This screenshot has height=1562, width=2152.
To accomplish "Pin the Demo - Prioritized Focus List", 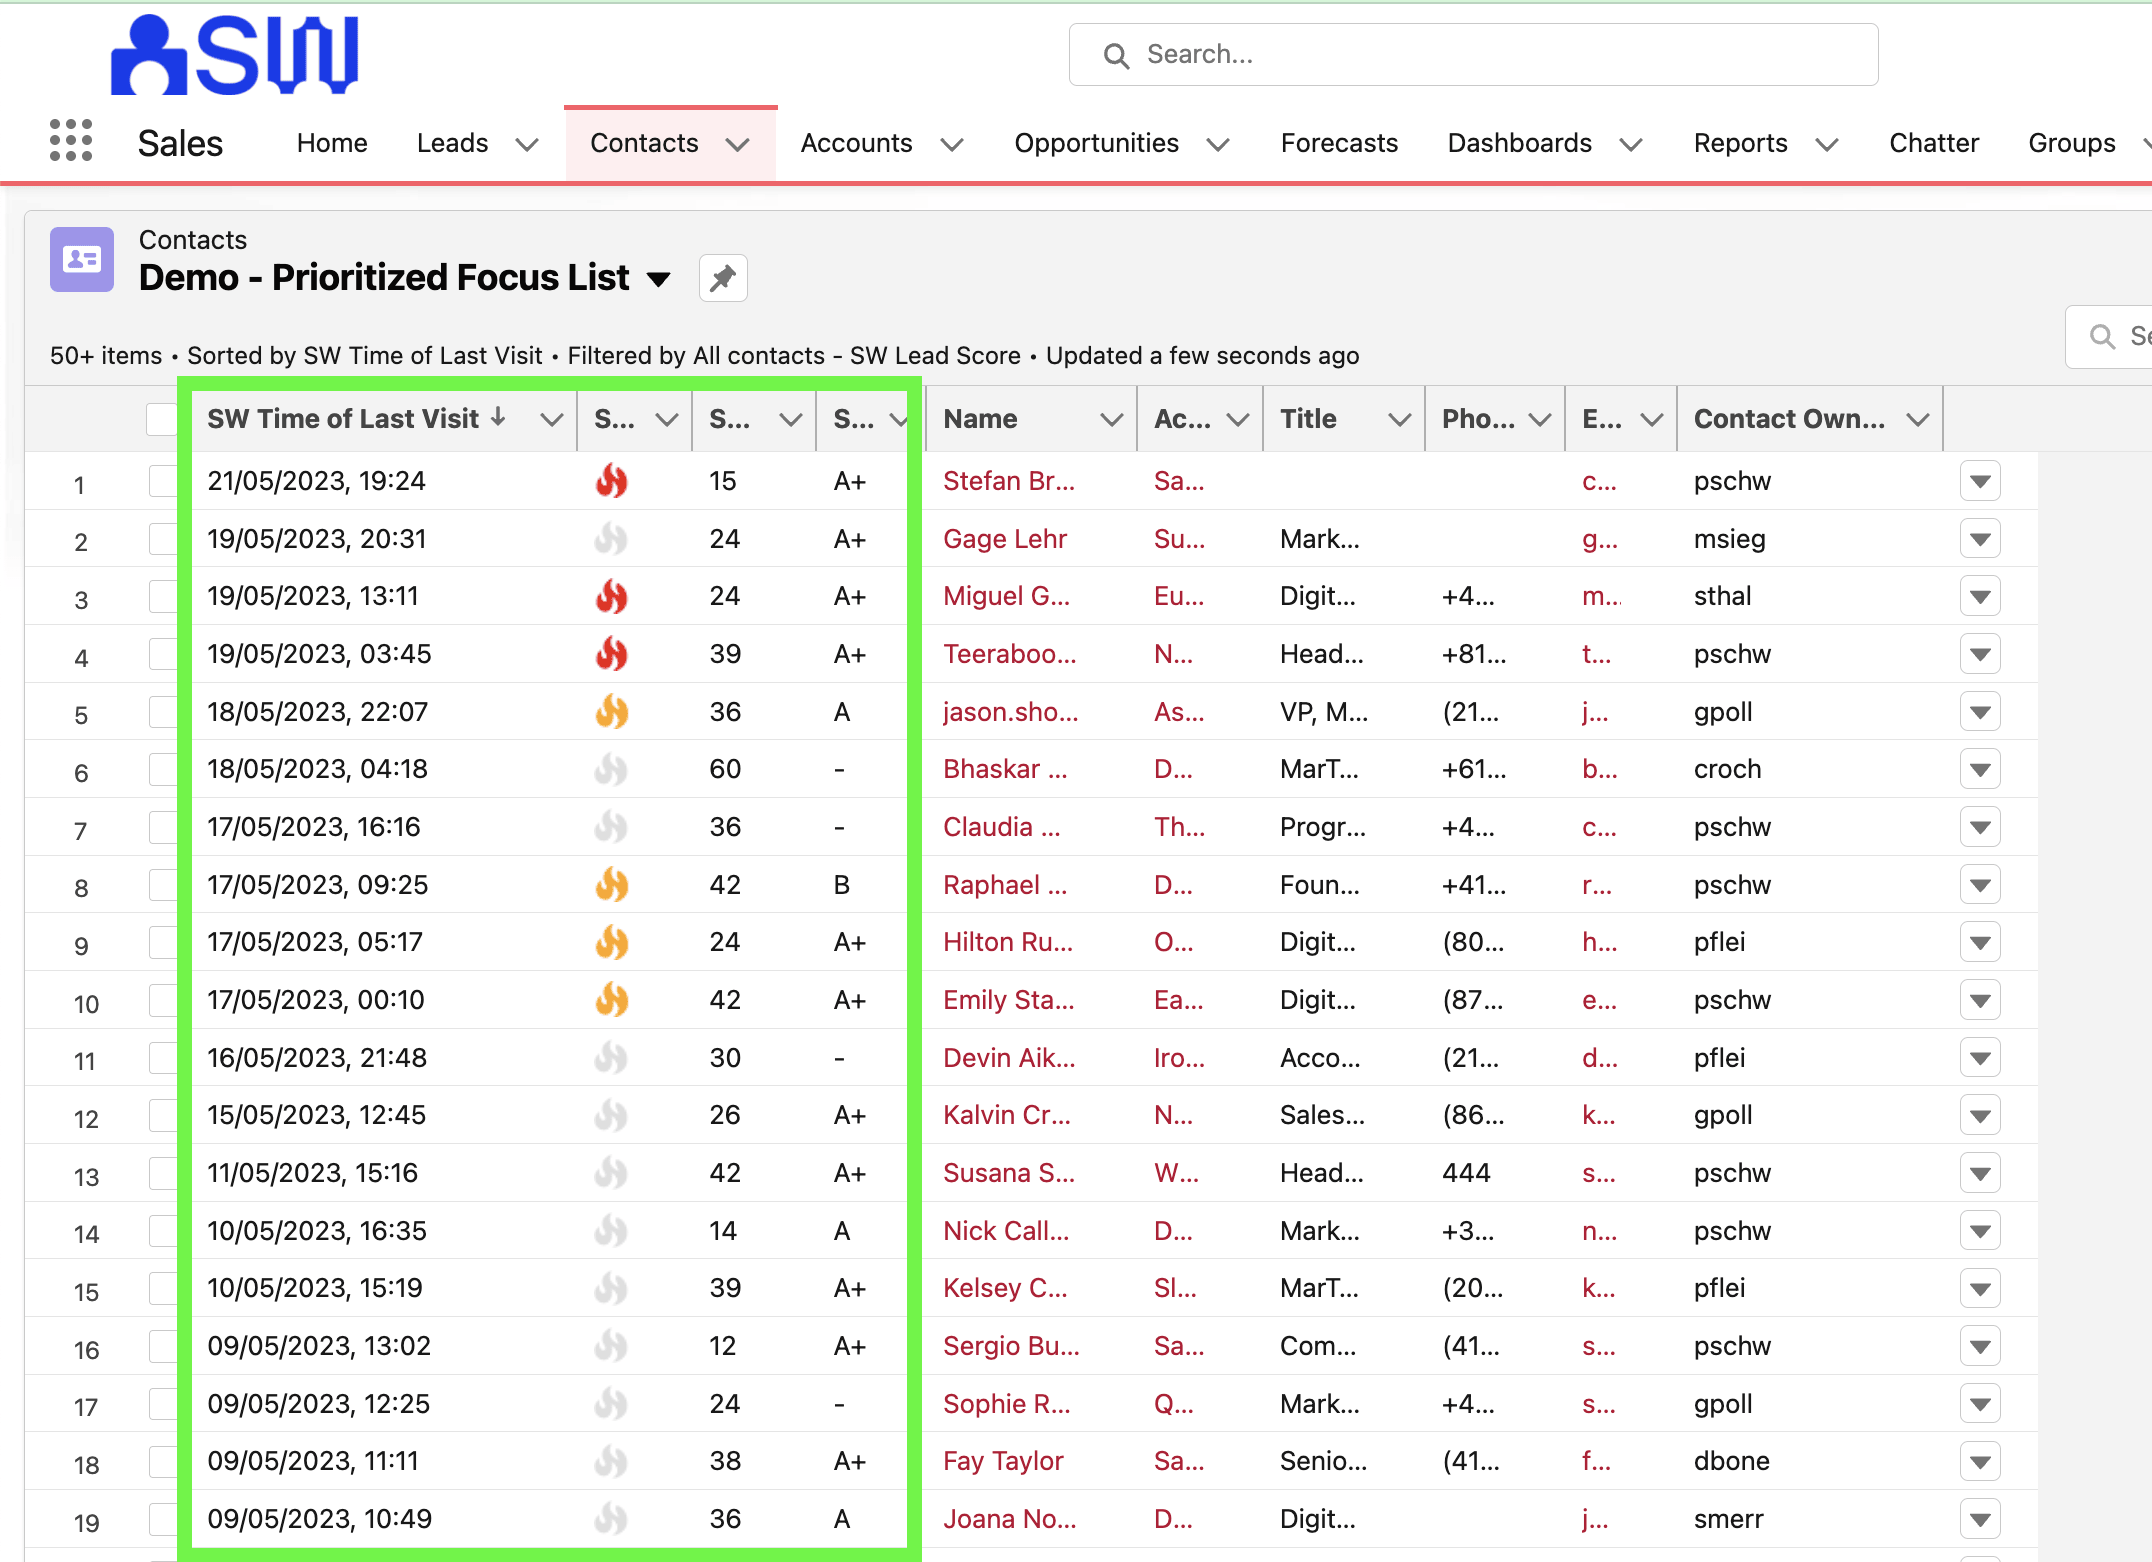I will [723, 278].
